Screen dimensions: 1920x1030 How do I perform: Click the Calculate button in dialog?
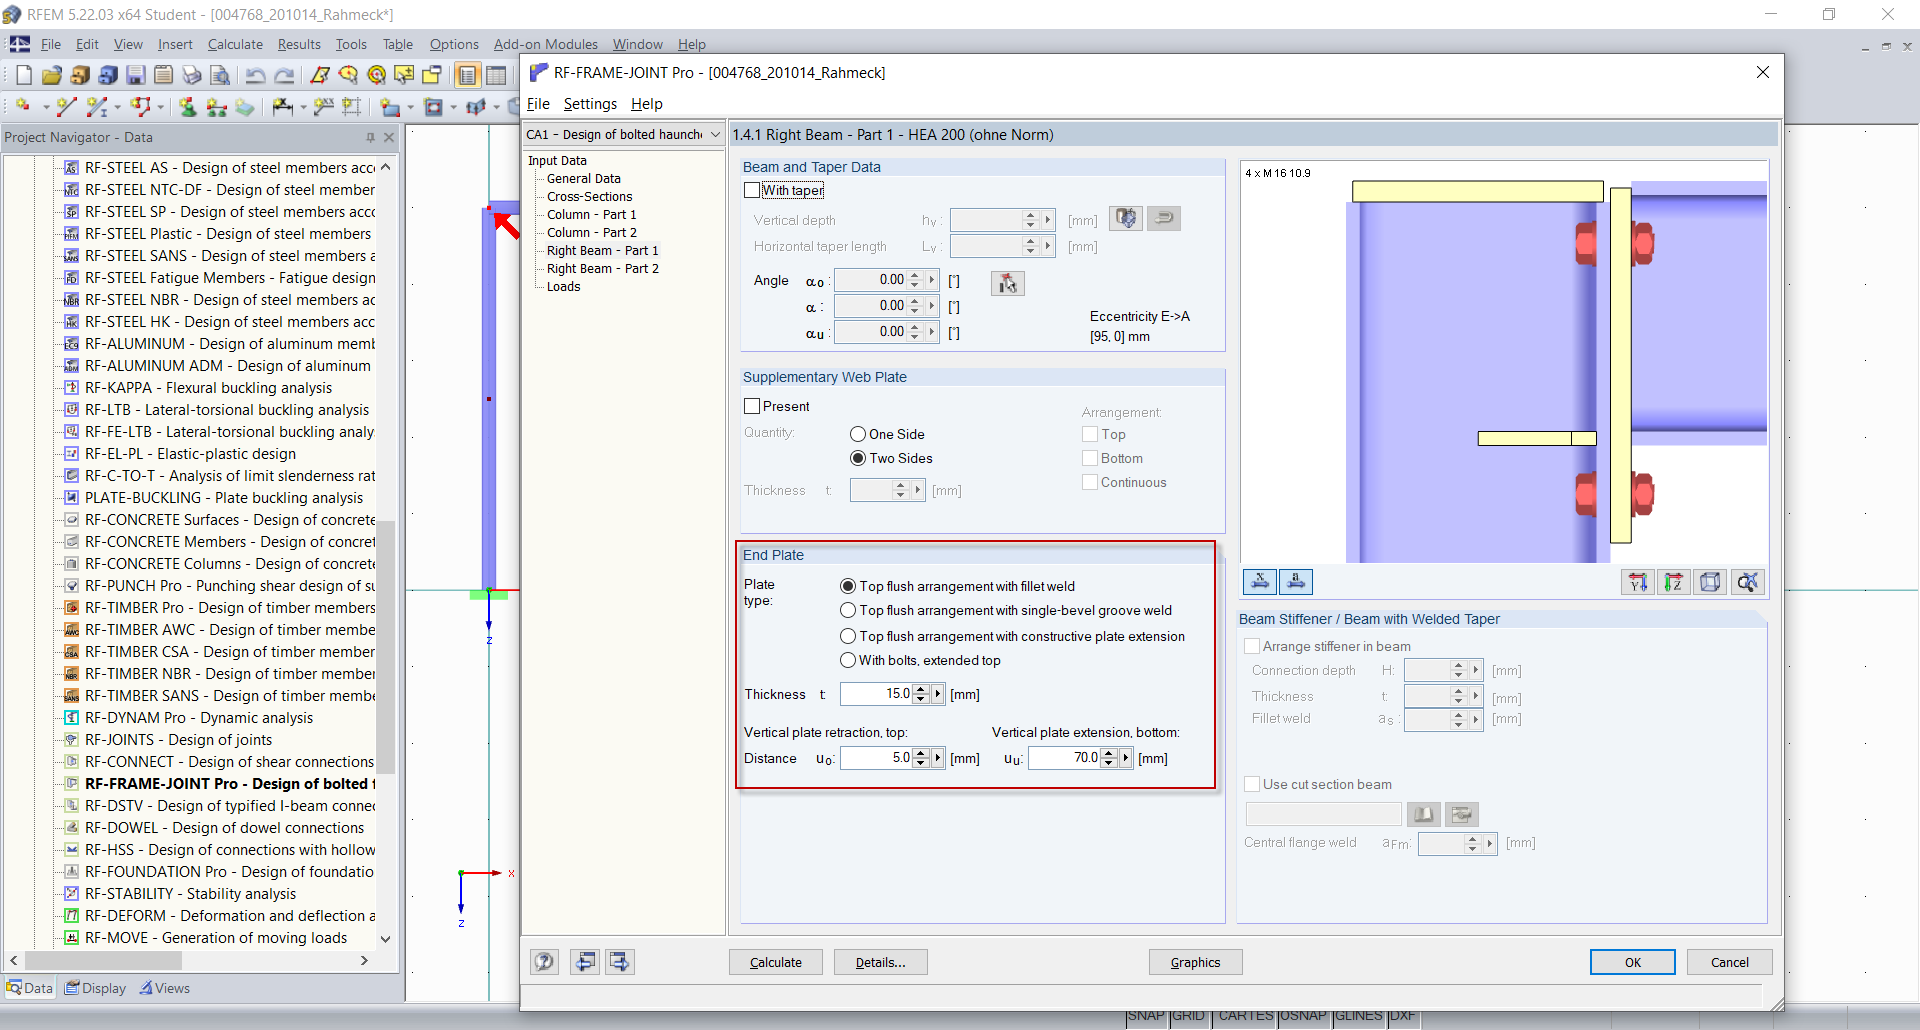click(776, 962)
